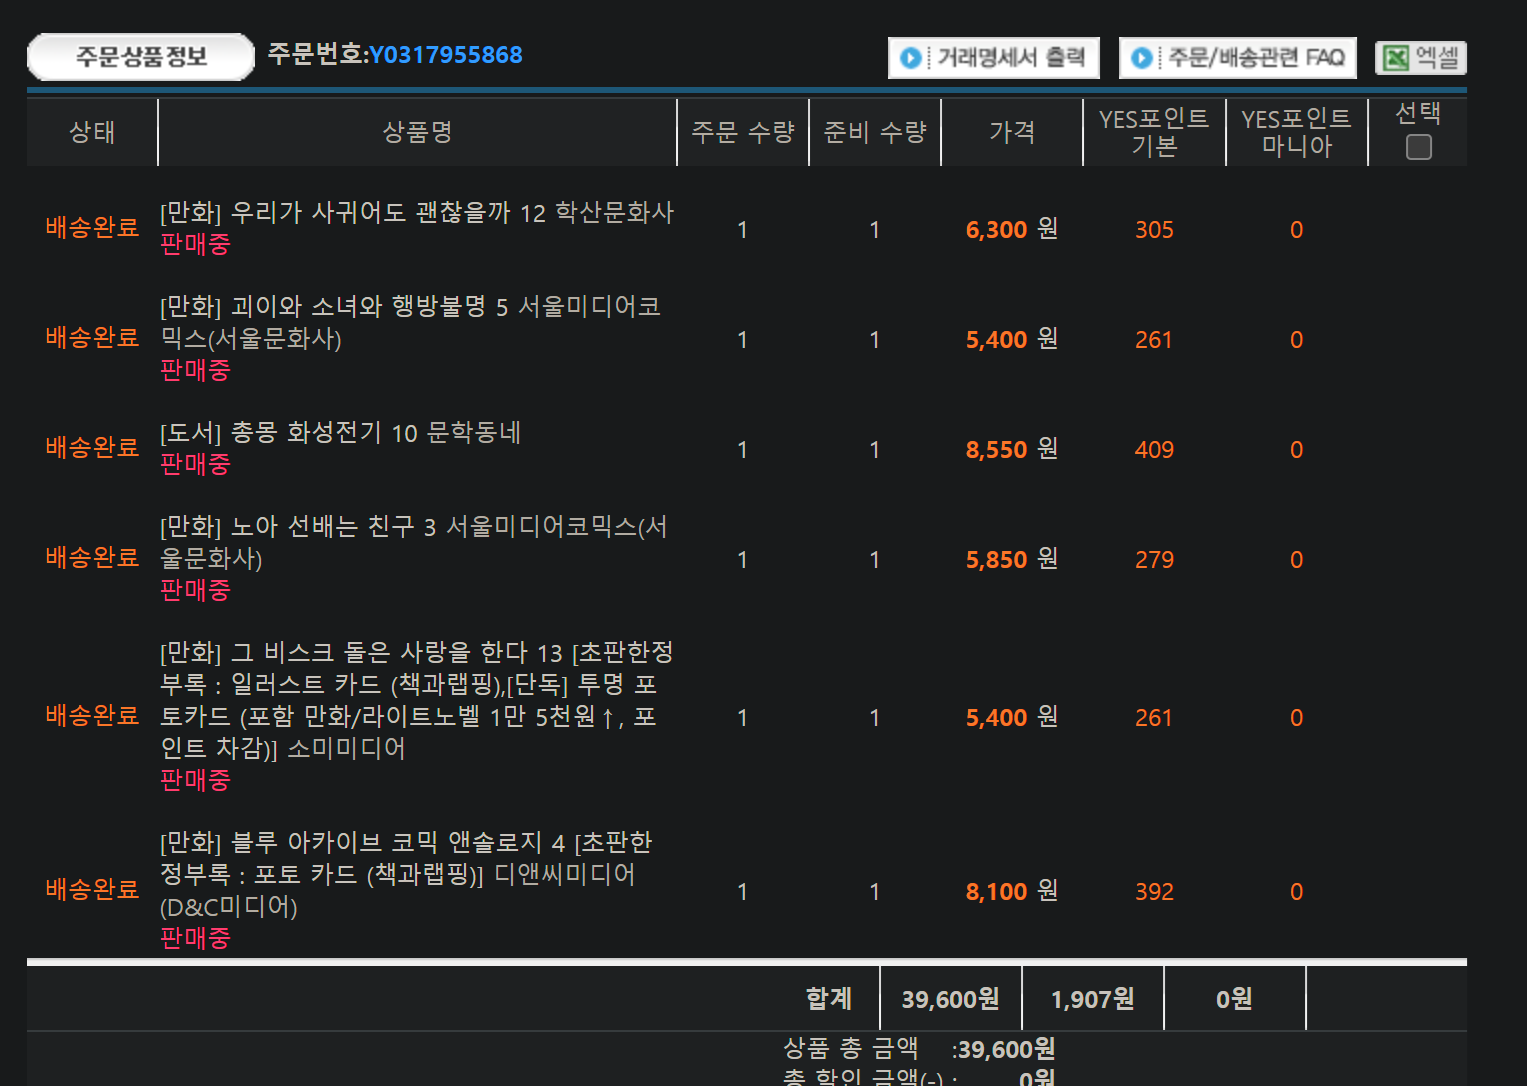Click order number Y0317955868
Screen dimensions: 1527x1086
tap(445, 55)
